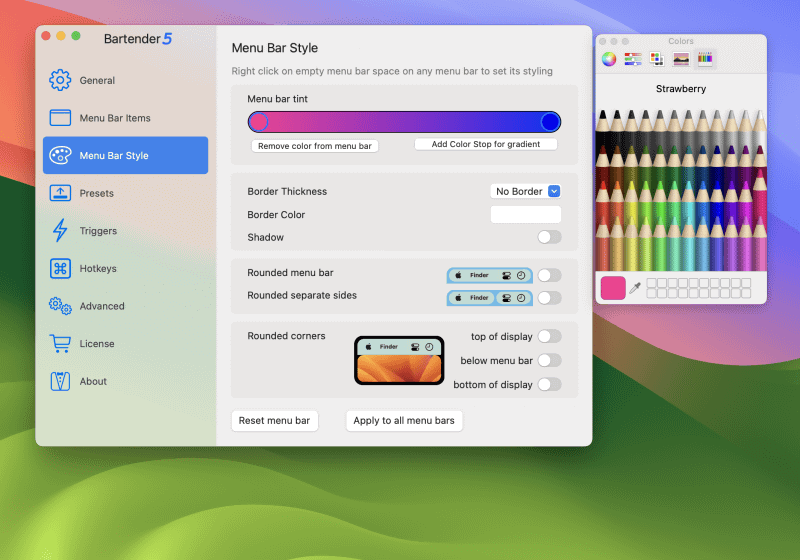Click the Bartender 5 logo
Screen dimensions: 800x560
point(138,39)
